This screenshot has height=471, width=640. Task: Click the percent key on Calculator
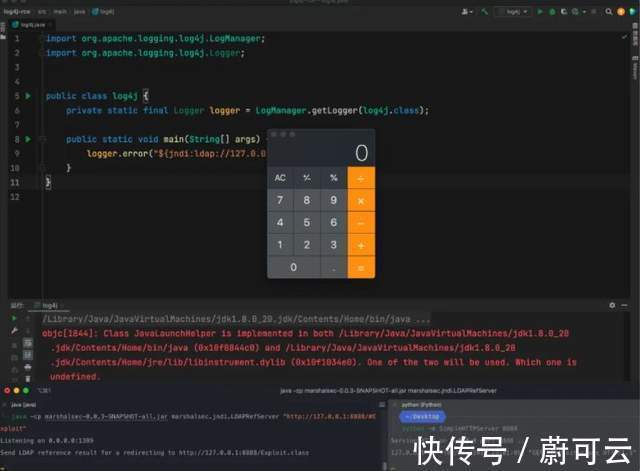pos(334,178)
